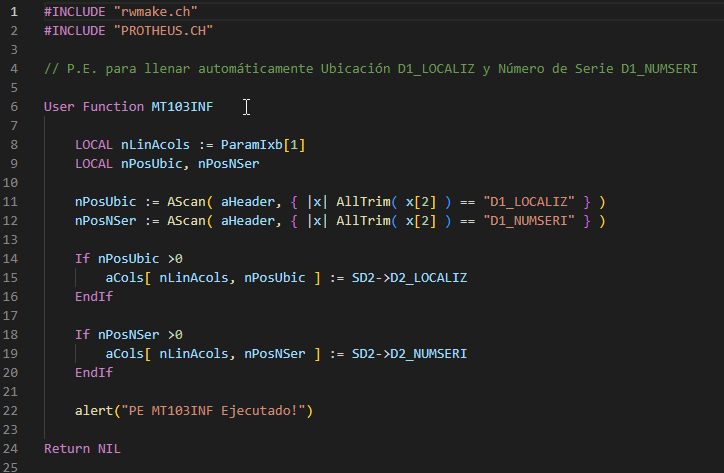Image resolution: width=724 pixels, height=473 pixels.
Task: Click line number 1 in the gutter
Action: 14,12
